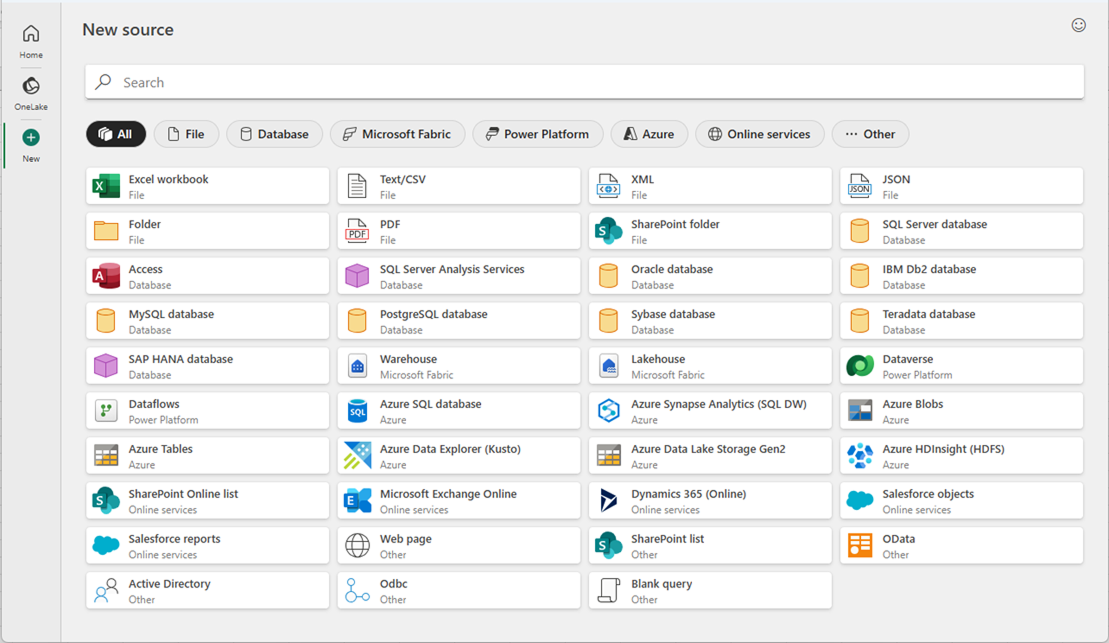Viewport: 1109px width, 643px height.
Task: Switch to Microsoft Fabric filter
Action: (x=397, y=134)
